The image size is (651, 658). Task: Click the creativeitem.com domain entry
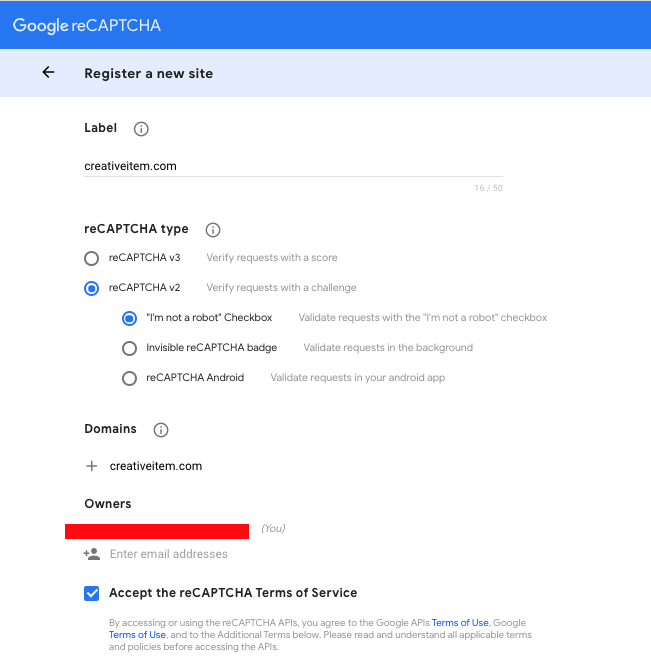pos(156,466)
